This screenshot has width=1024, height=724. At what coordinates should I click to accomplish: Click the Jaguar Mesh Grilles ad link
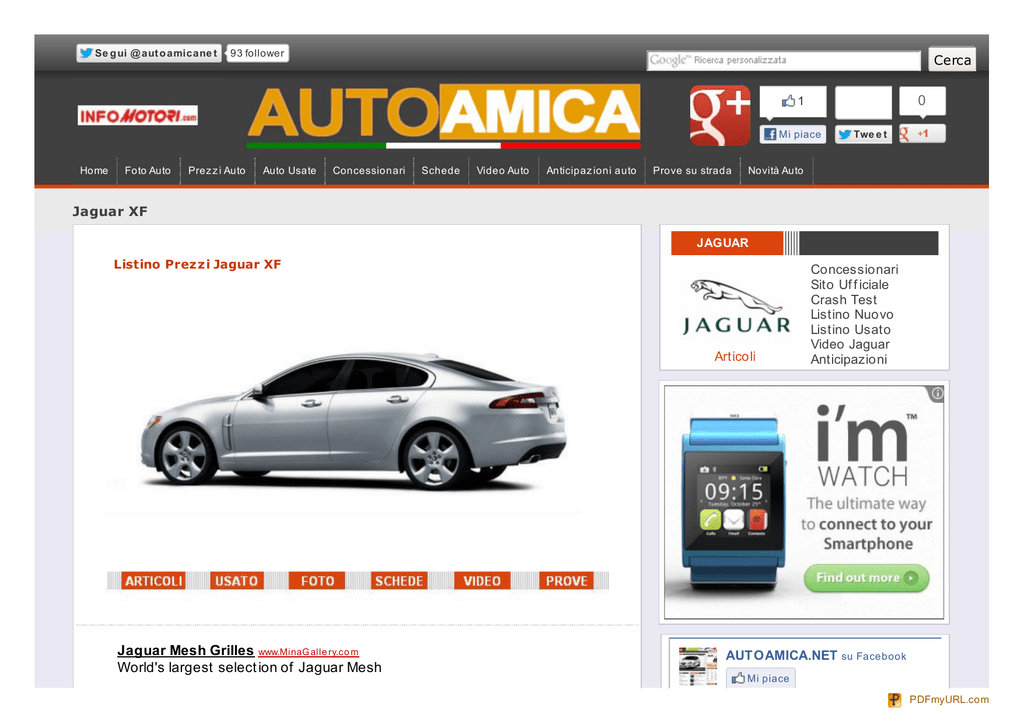click(185, 650)
